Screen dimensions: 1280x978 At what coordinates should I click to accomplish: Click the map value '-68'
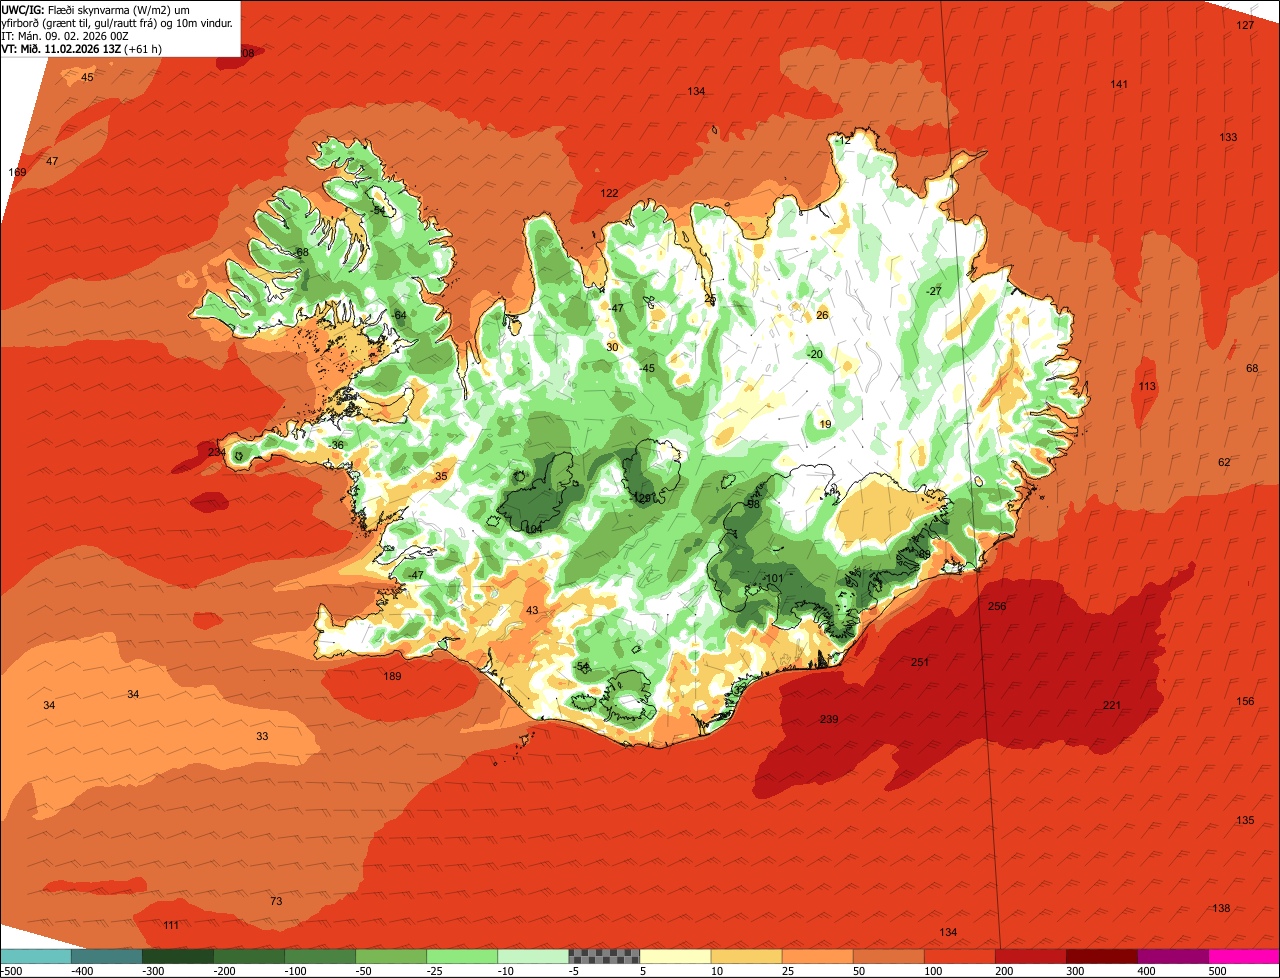(x=300, y=253)
